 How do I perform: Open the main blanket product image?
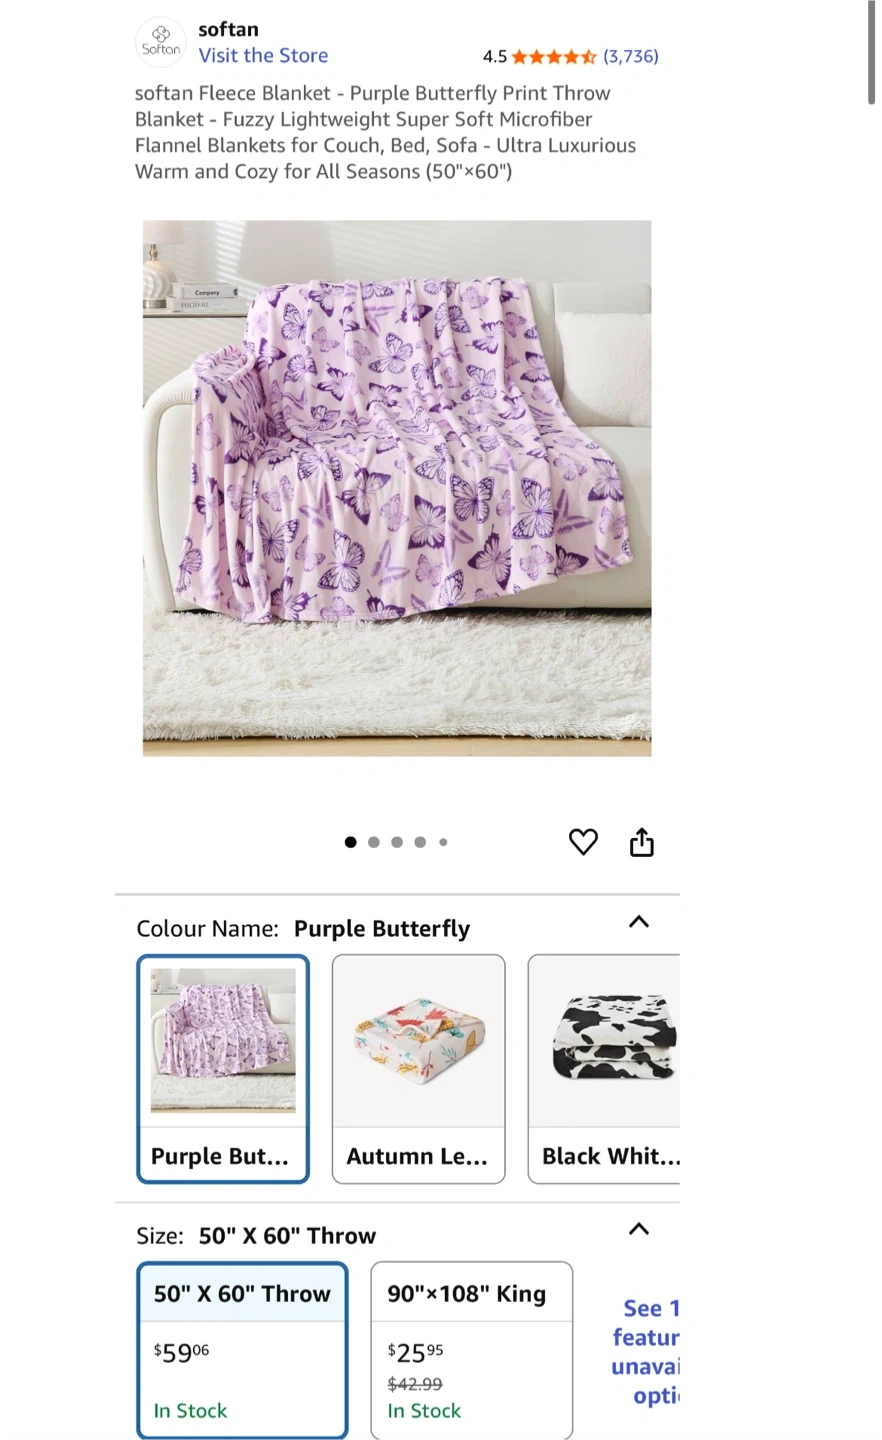click(397, 488)
